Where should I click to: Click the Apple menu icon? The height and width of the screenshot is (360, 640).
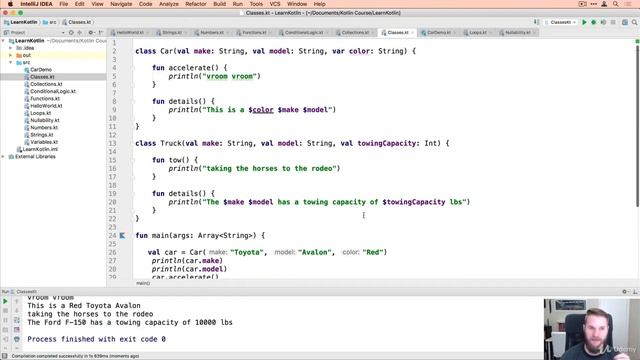click(10, 4)
